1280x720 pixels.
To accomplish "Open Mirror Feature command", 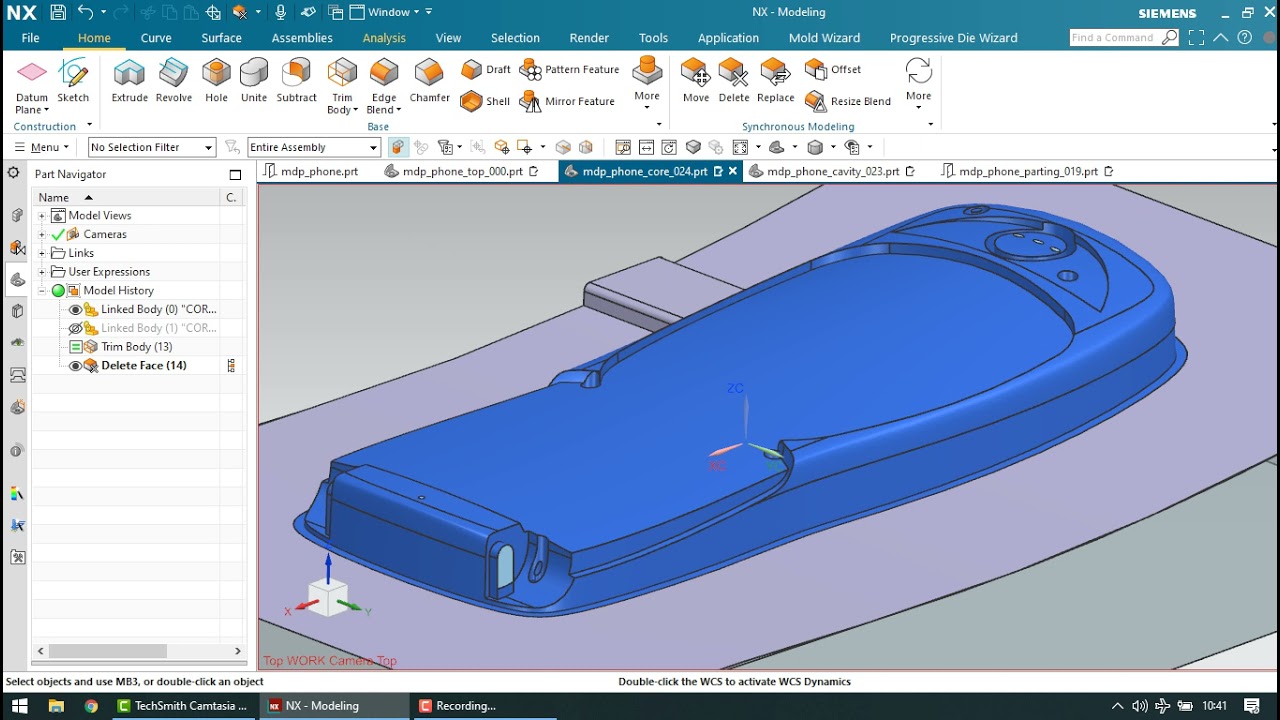I will pyautogui.click(x=567, y=101).
